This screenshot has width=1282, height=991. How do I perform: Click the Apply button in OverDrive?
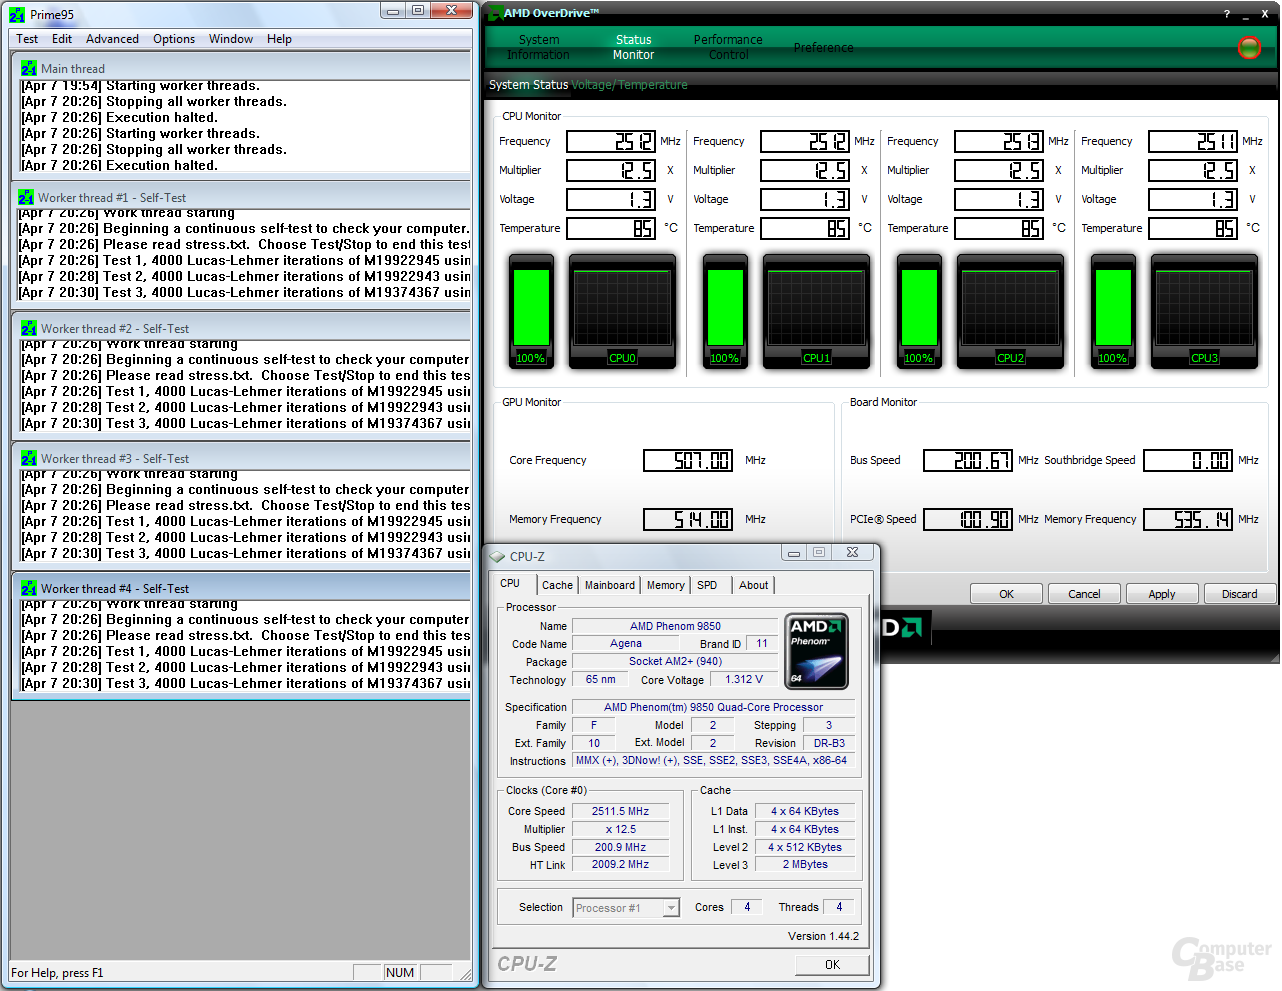(1162, 594)
